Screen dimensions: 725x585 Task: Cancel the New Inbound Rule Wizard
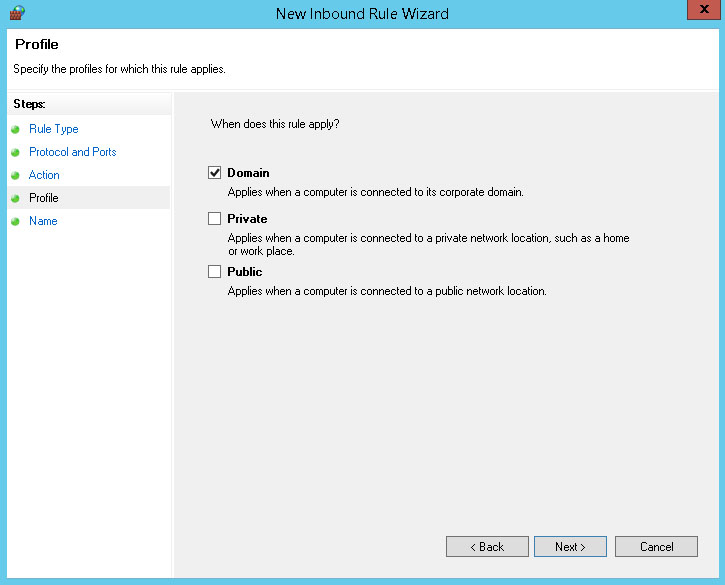click(656, 547)
